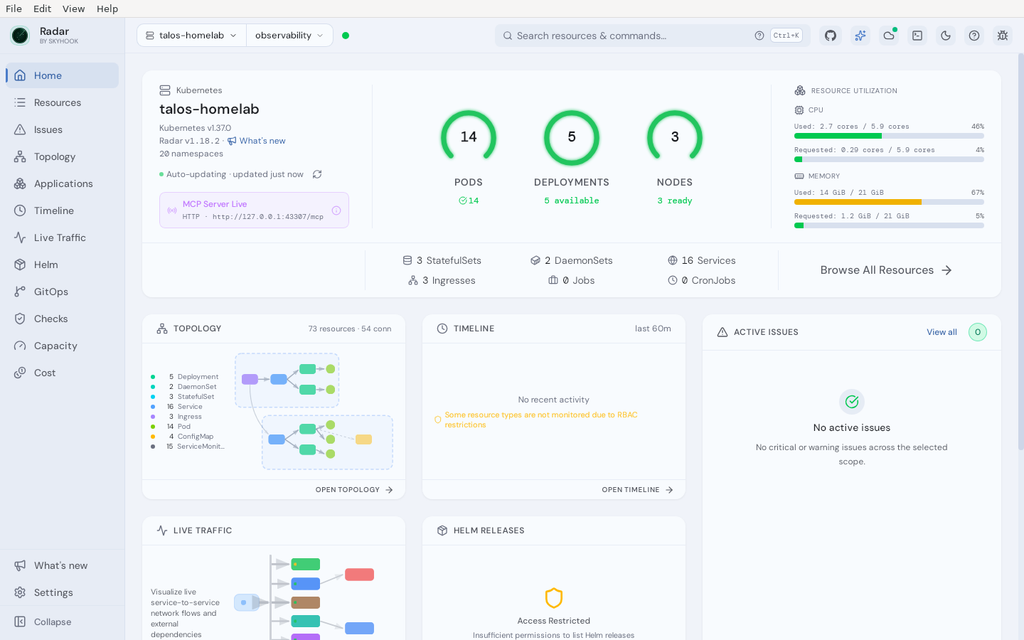Click the What's new link under Radar version
The width and height of the screenshot is (1024, 640).
point(256,140)
